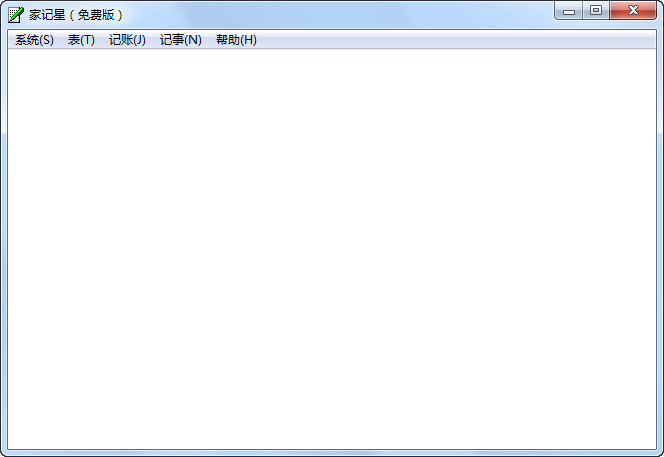Click the 家记星 app icon in title bar

16,14
